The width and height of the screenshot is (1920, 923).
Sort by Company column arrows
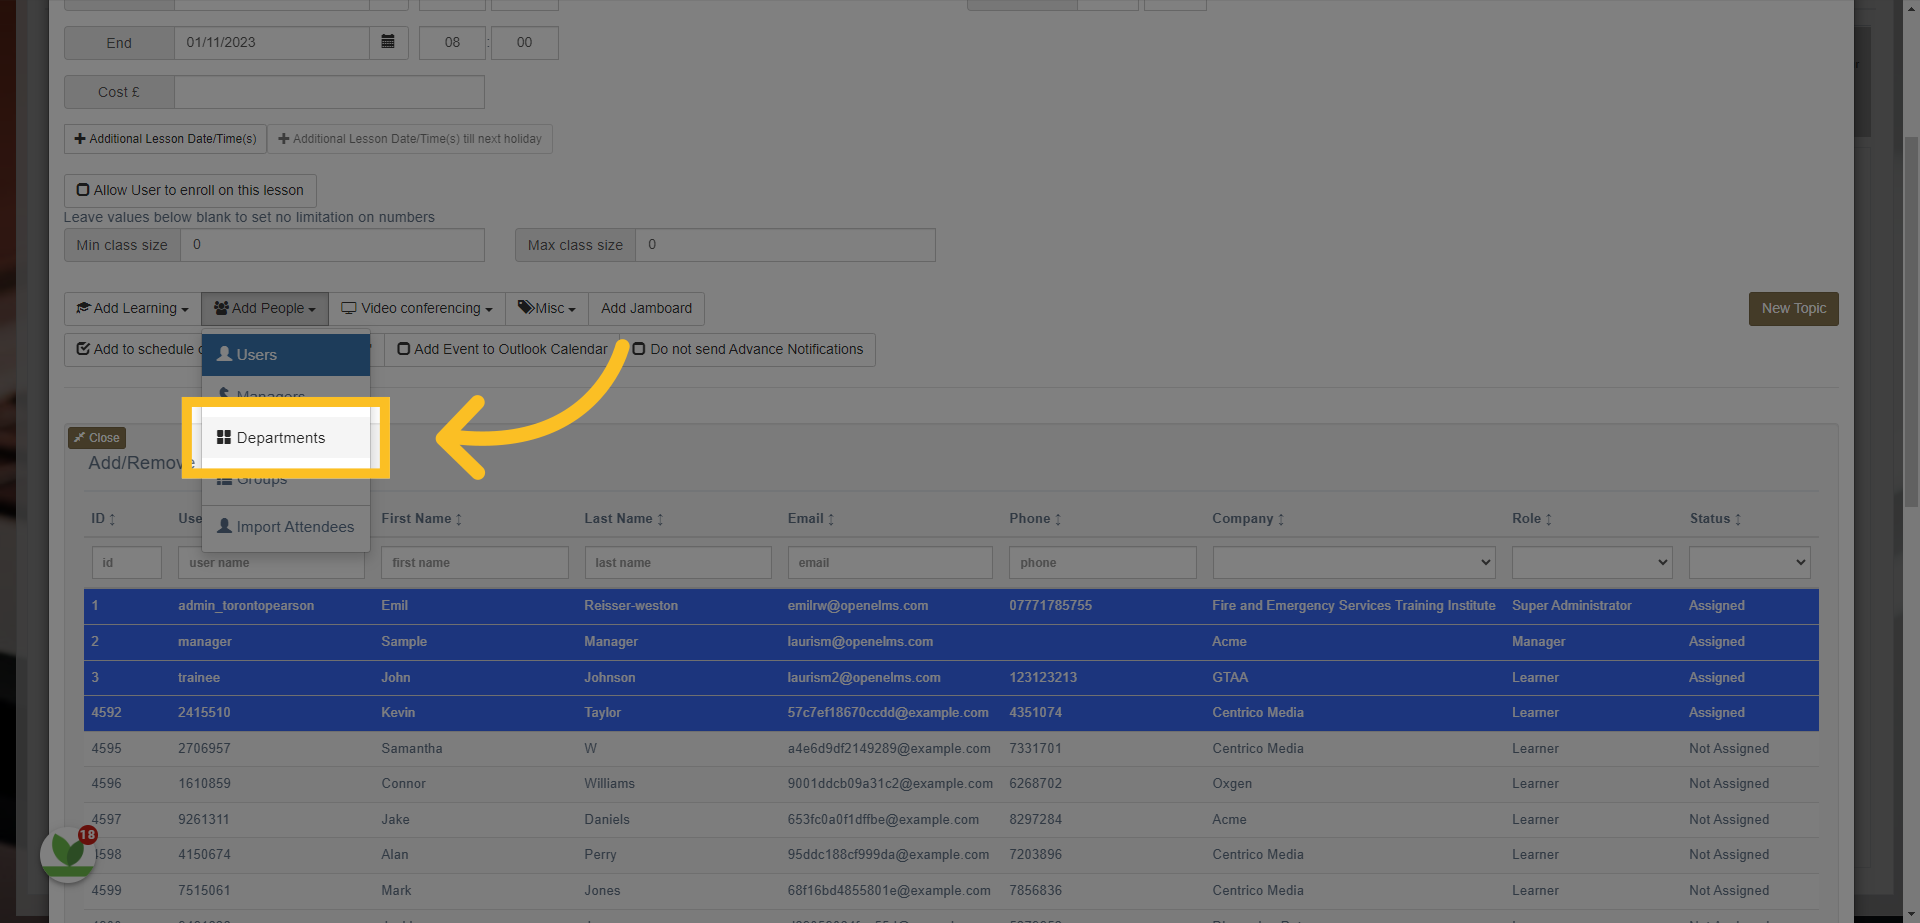(x=1281, y=519)
